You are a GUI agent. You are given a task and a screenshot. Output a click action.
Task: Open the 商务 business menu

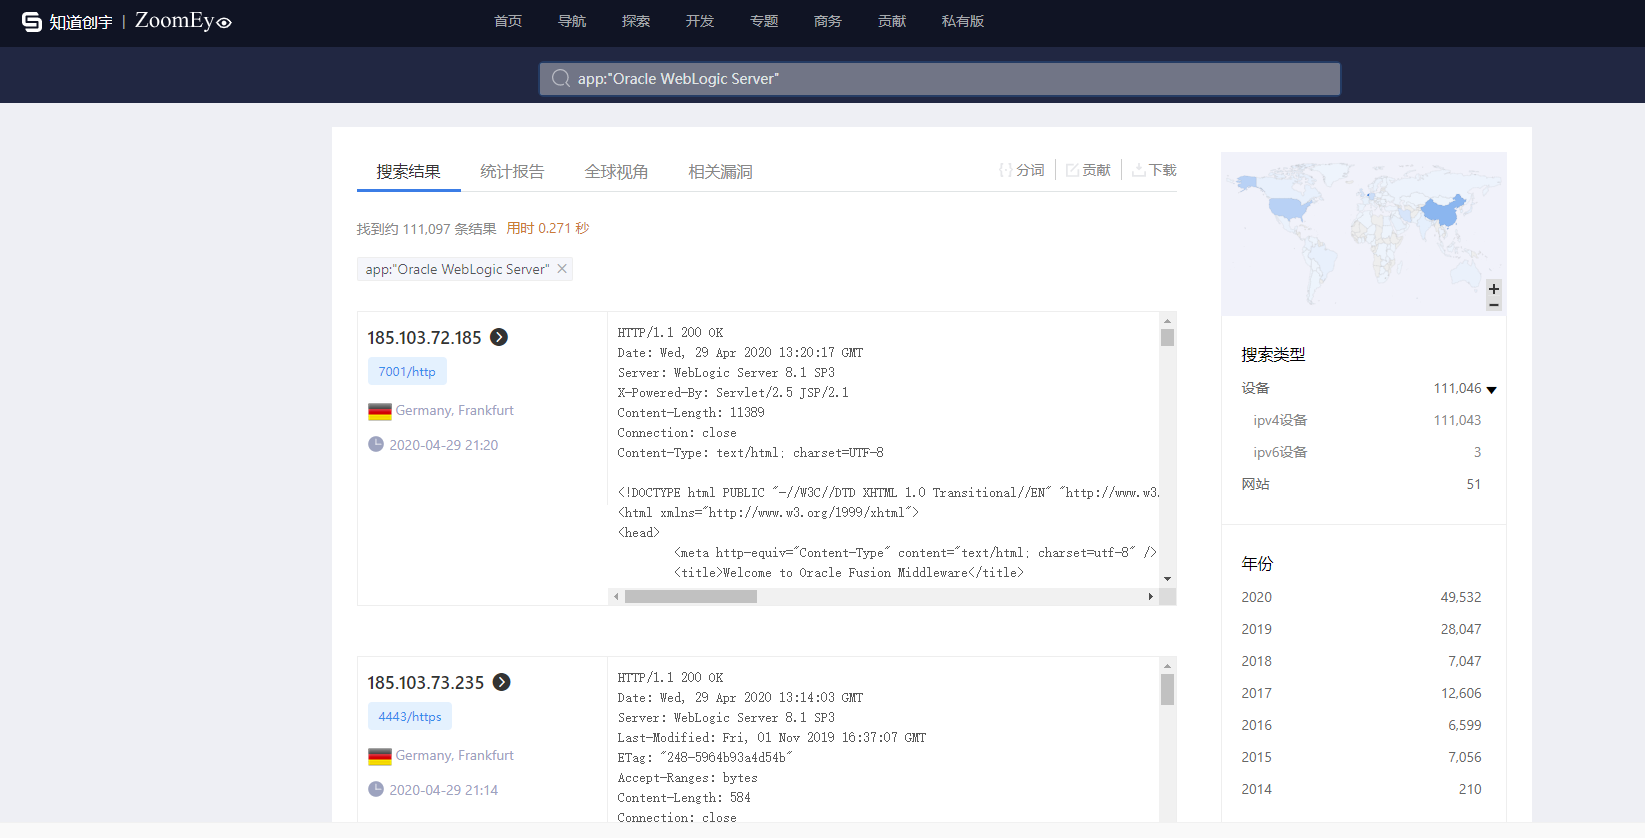click(828, 21)
